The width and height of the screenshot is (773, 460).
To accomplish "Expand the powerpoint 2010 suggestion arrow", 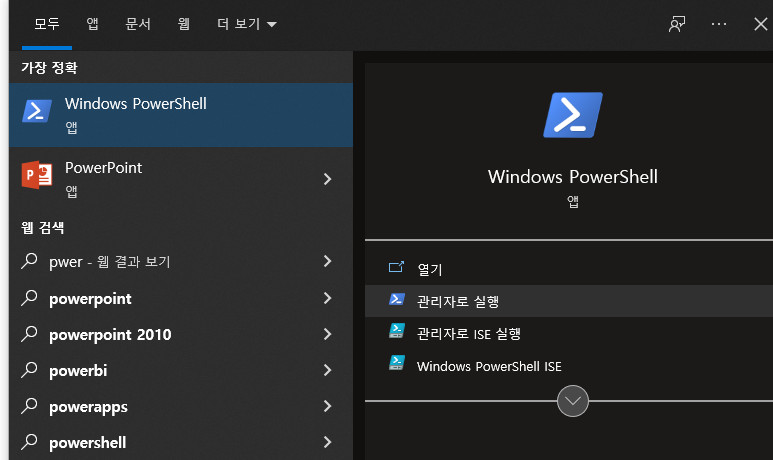I will [327, 334].
